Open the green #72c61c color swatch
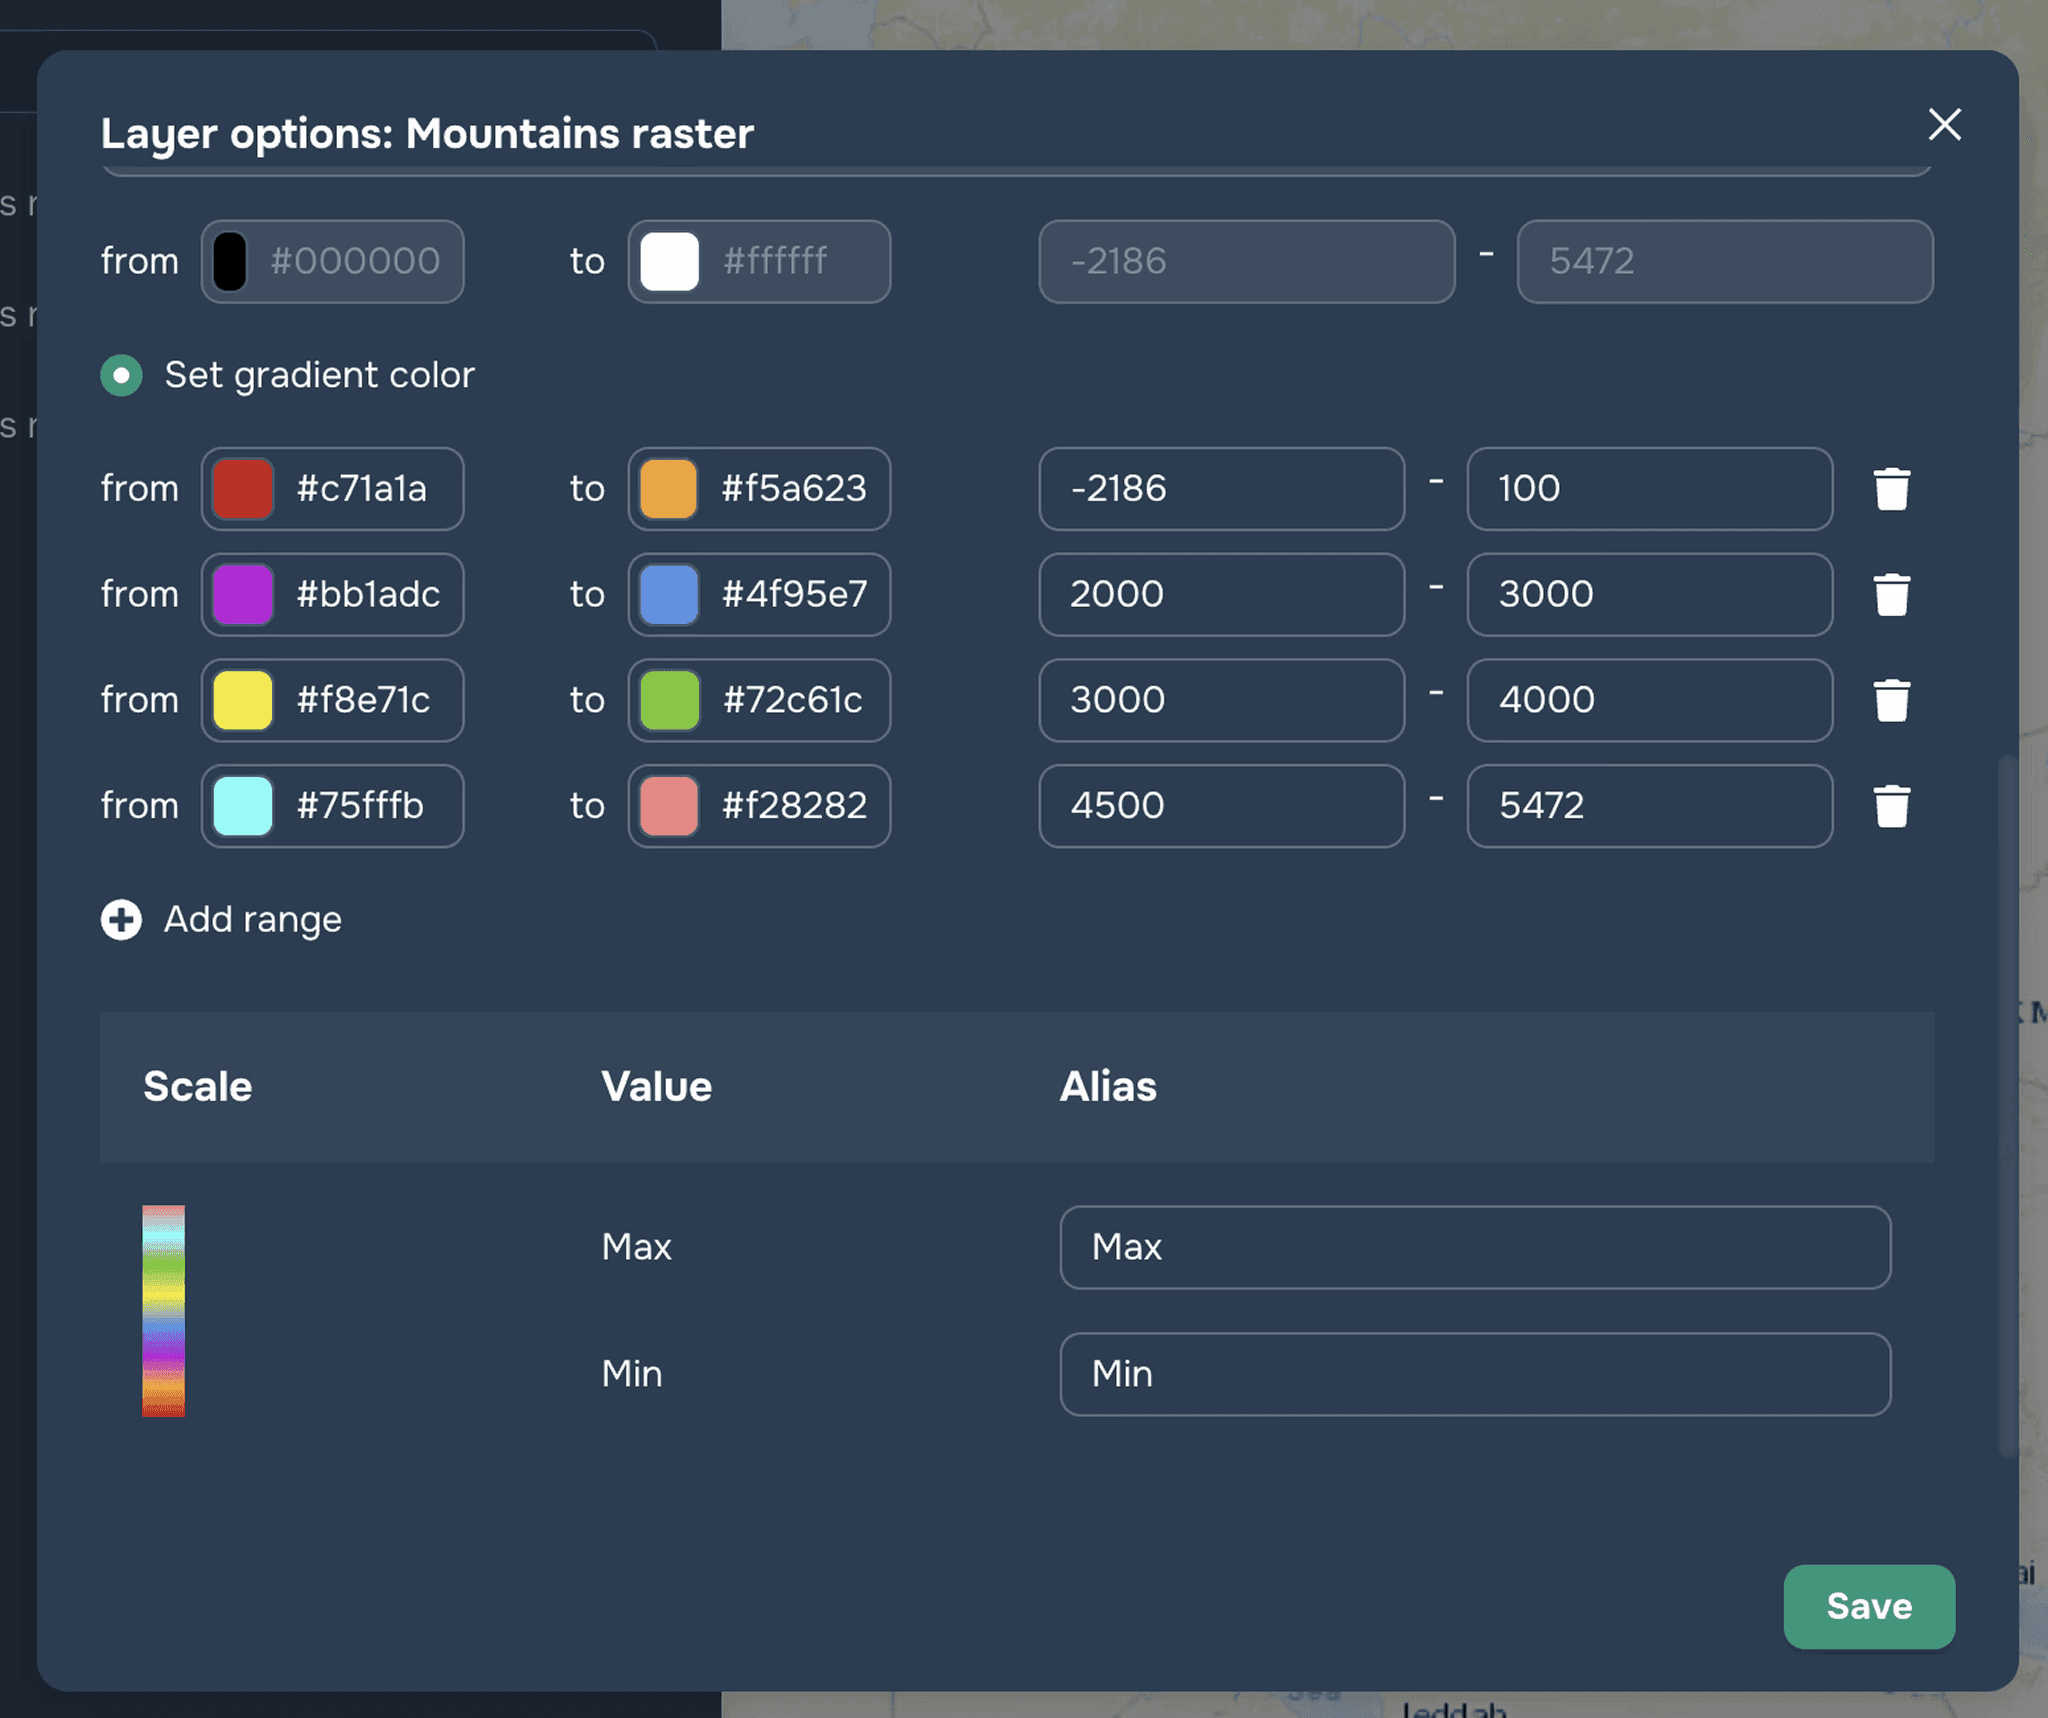Screen dimensions: 2048x1718 click(x=668, y=700)
